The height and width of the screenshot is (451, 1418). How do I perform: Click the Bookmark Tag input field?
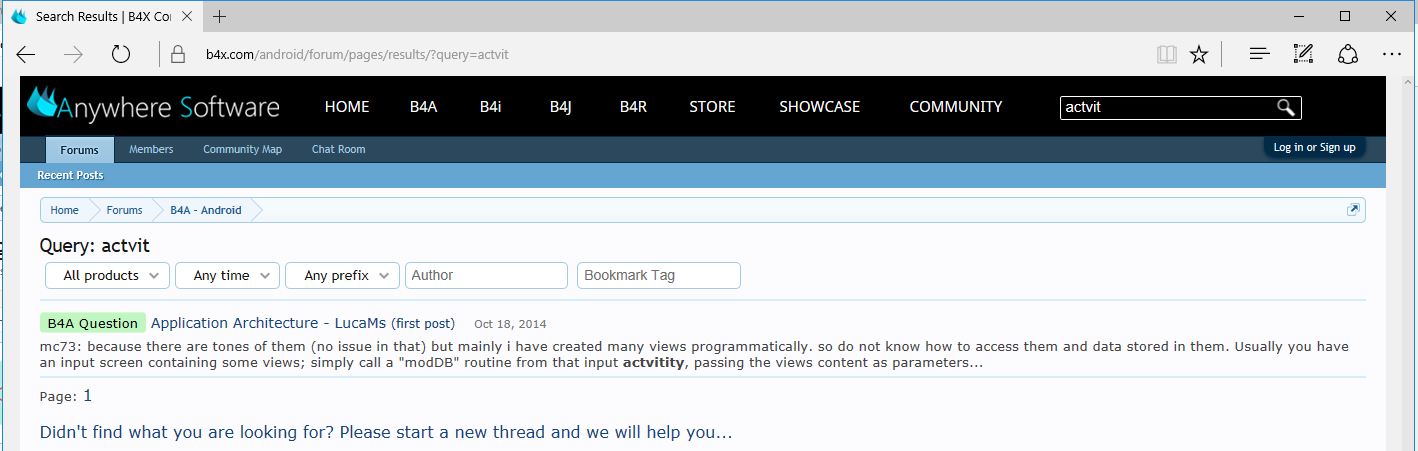point(659,275)
